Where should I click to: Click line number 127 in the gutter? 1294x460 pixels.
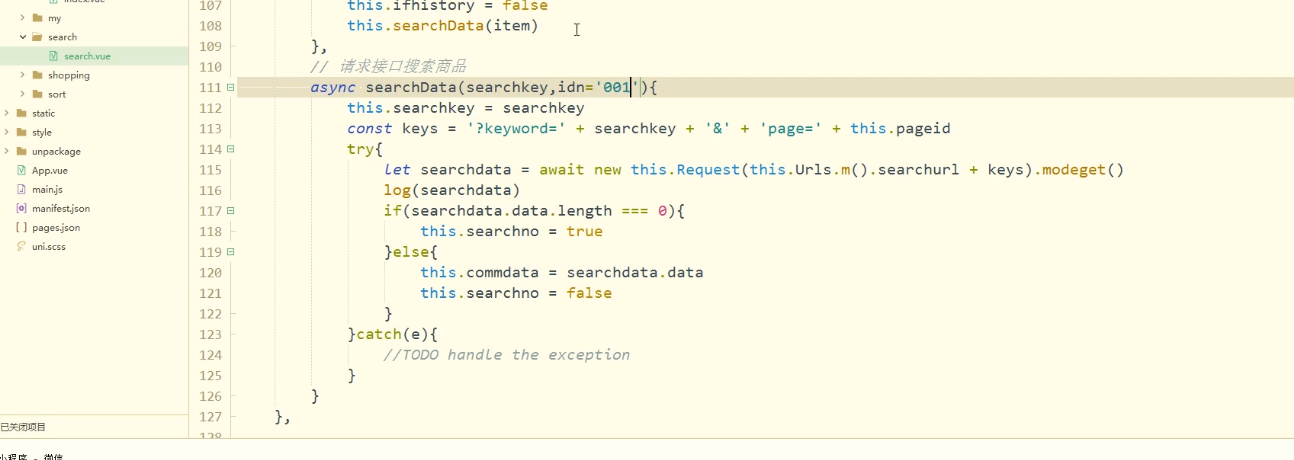(210, 416)
